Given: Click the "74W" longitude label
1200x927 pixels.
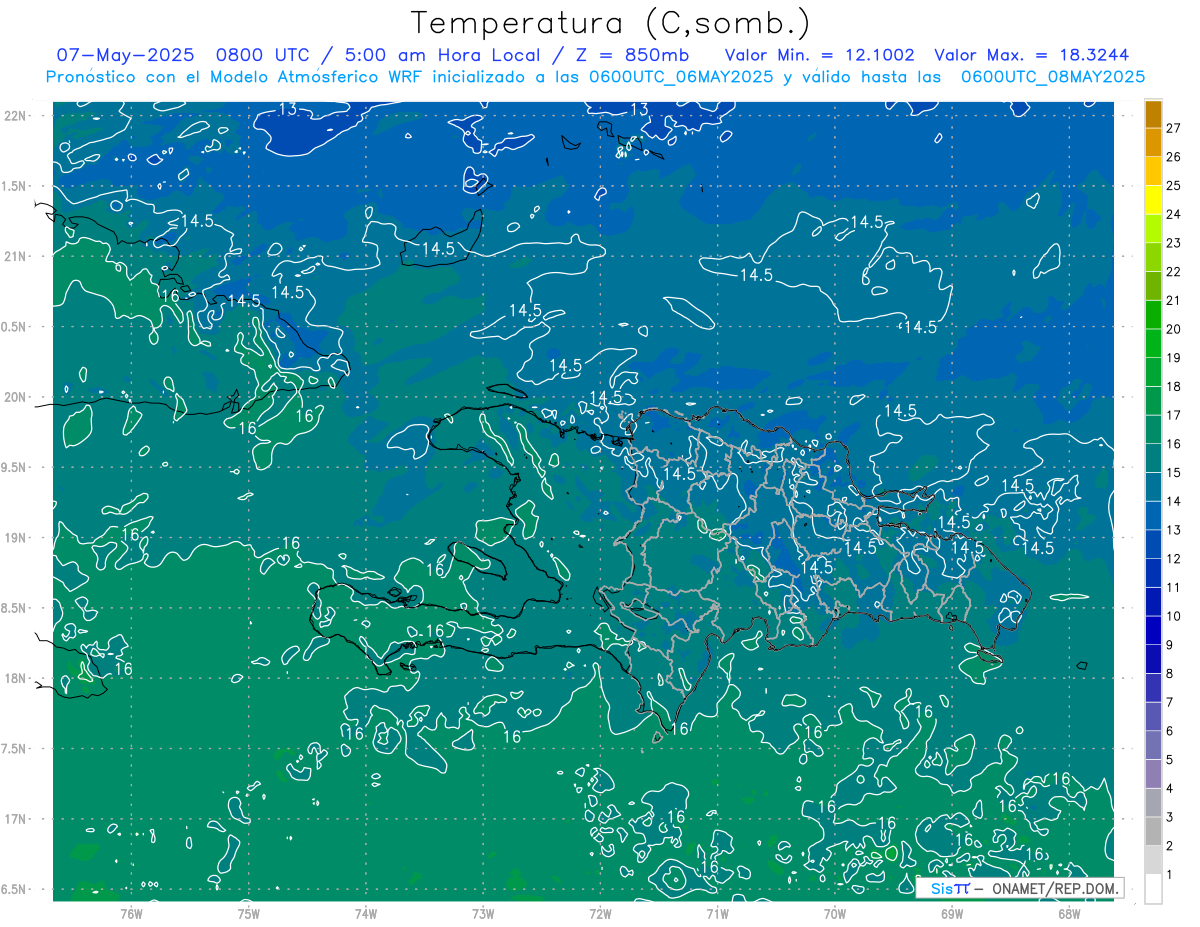Looking at the screenshot, I should coord(366,914).
